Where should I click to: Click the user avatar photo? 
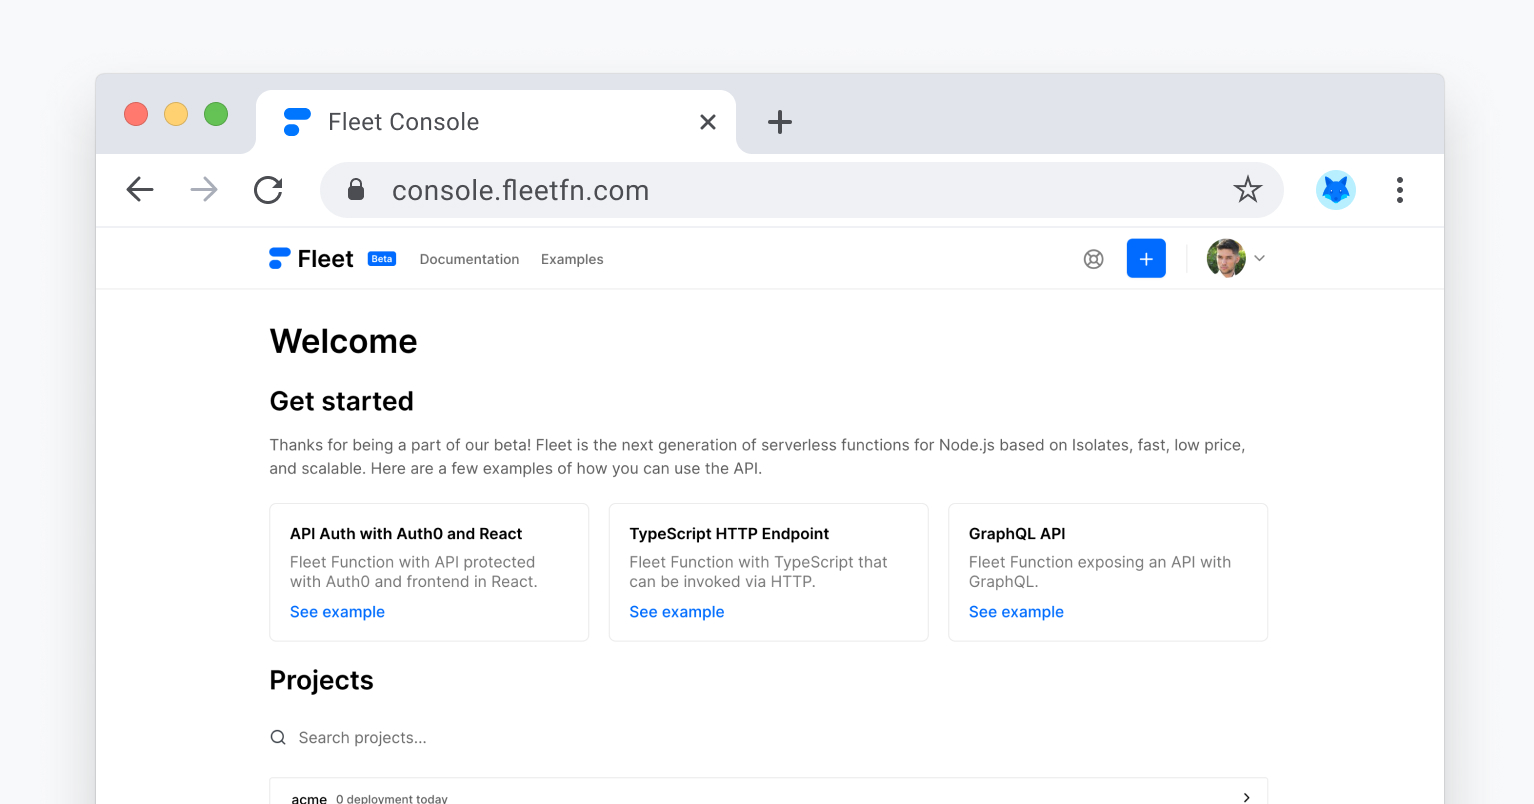[1225, 258]
